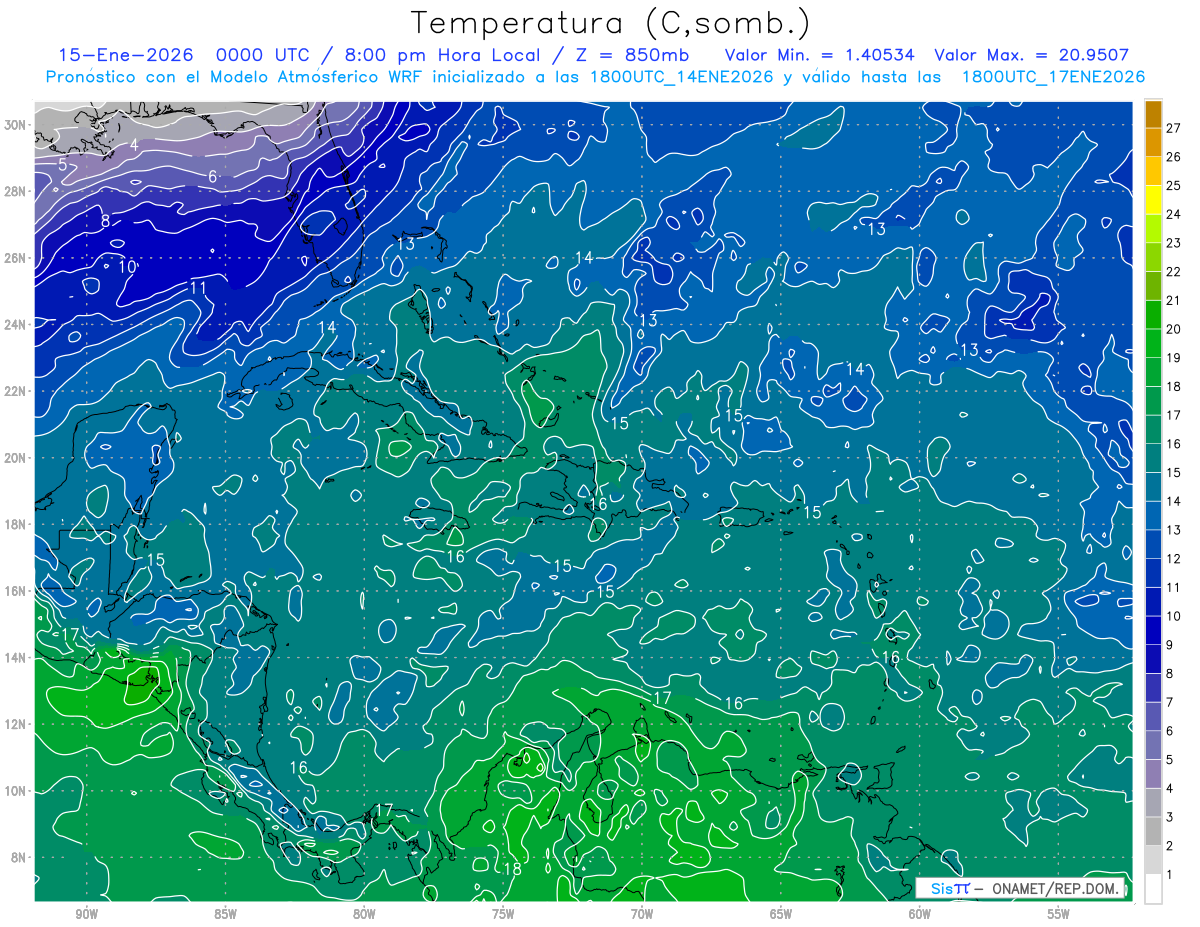
Task: Click the dark blue legend band between 9 and 10
Action: (x=1154, y=630)
